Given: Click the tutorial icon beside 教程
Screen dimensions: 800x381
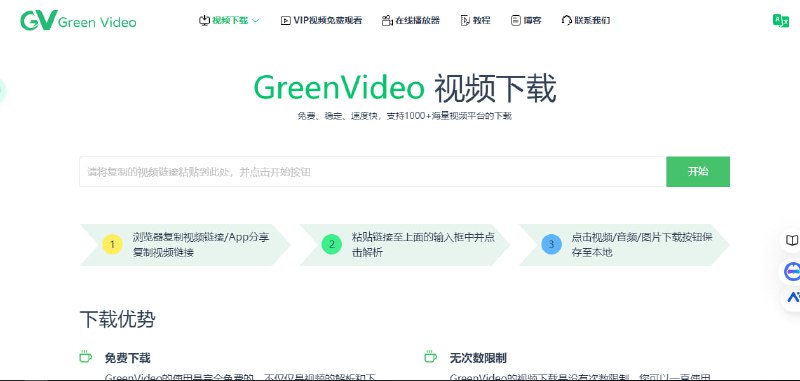Looking at the screenshot, I should (x=465, y=20).
